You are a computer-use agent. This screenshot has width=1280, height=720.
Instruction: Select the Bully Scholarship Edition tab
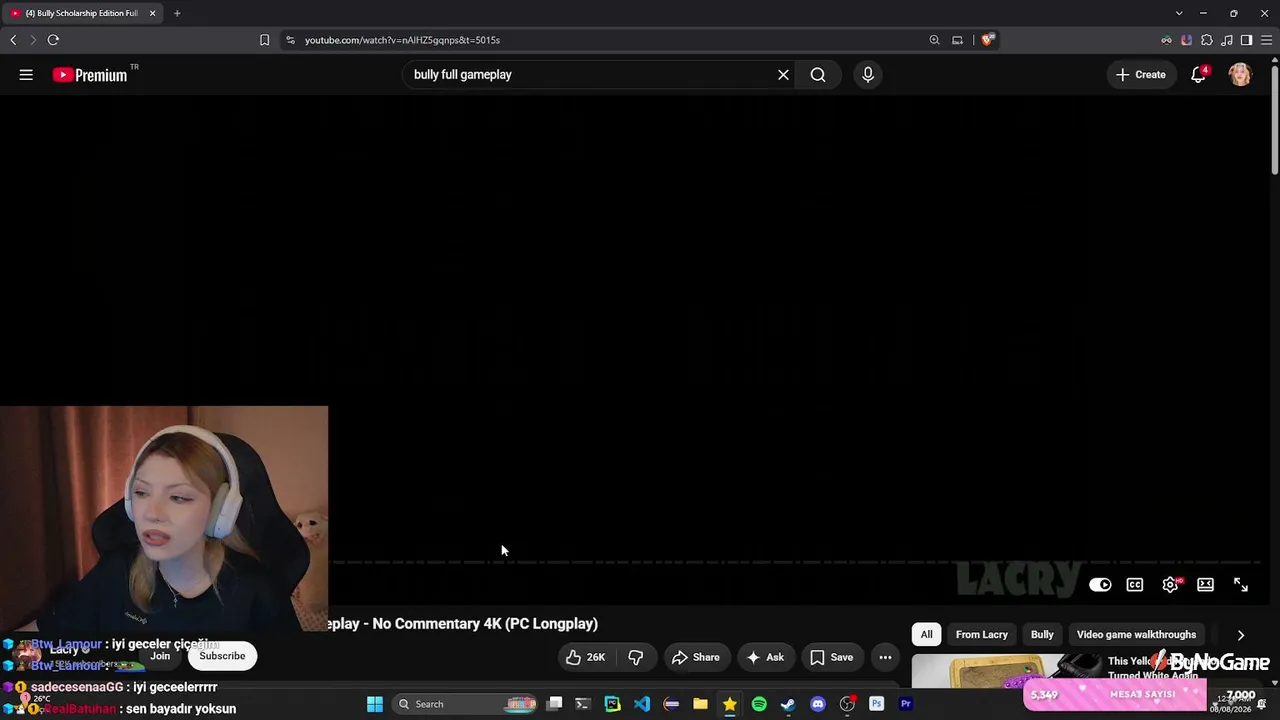(83, 13)
